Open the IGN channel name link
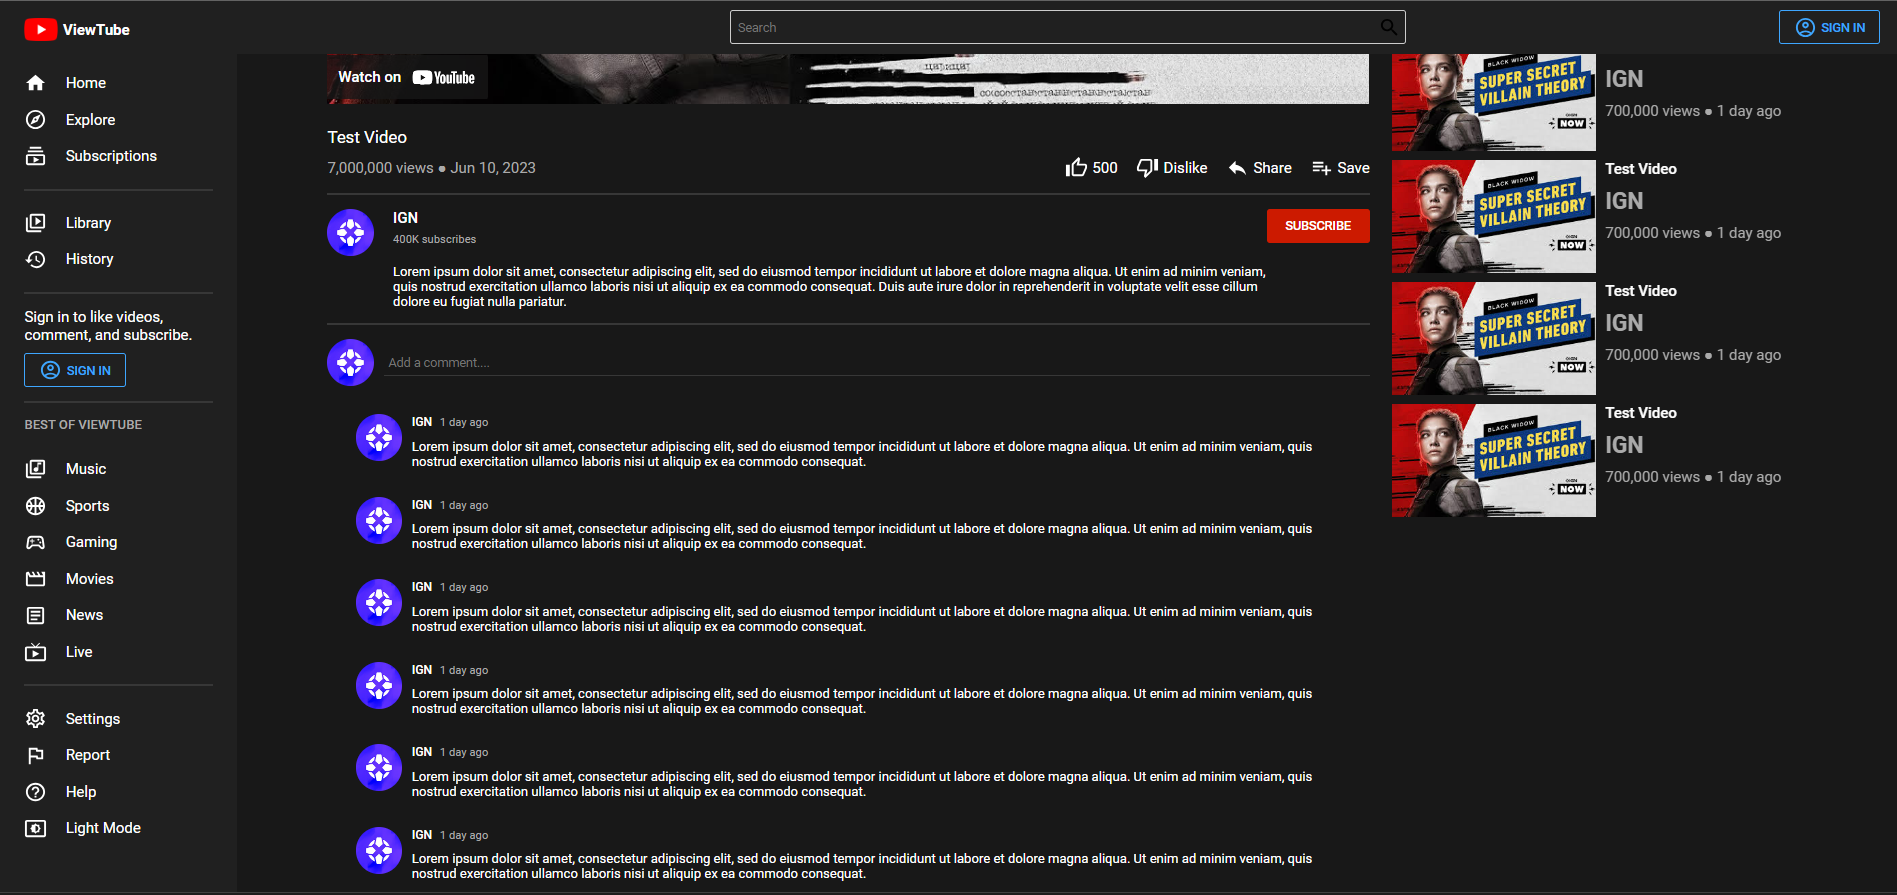Screen dimensions: 1897x895 (405, 218)
